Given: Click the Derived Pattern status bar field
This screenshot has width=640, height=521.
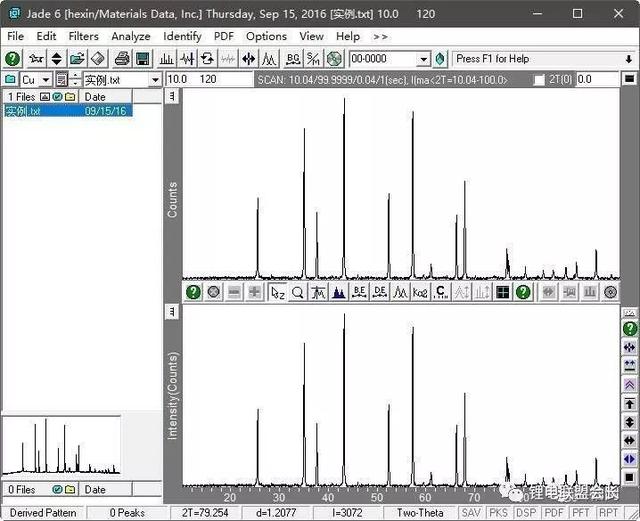Looking at the screenshot, I should pos(43,513).
